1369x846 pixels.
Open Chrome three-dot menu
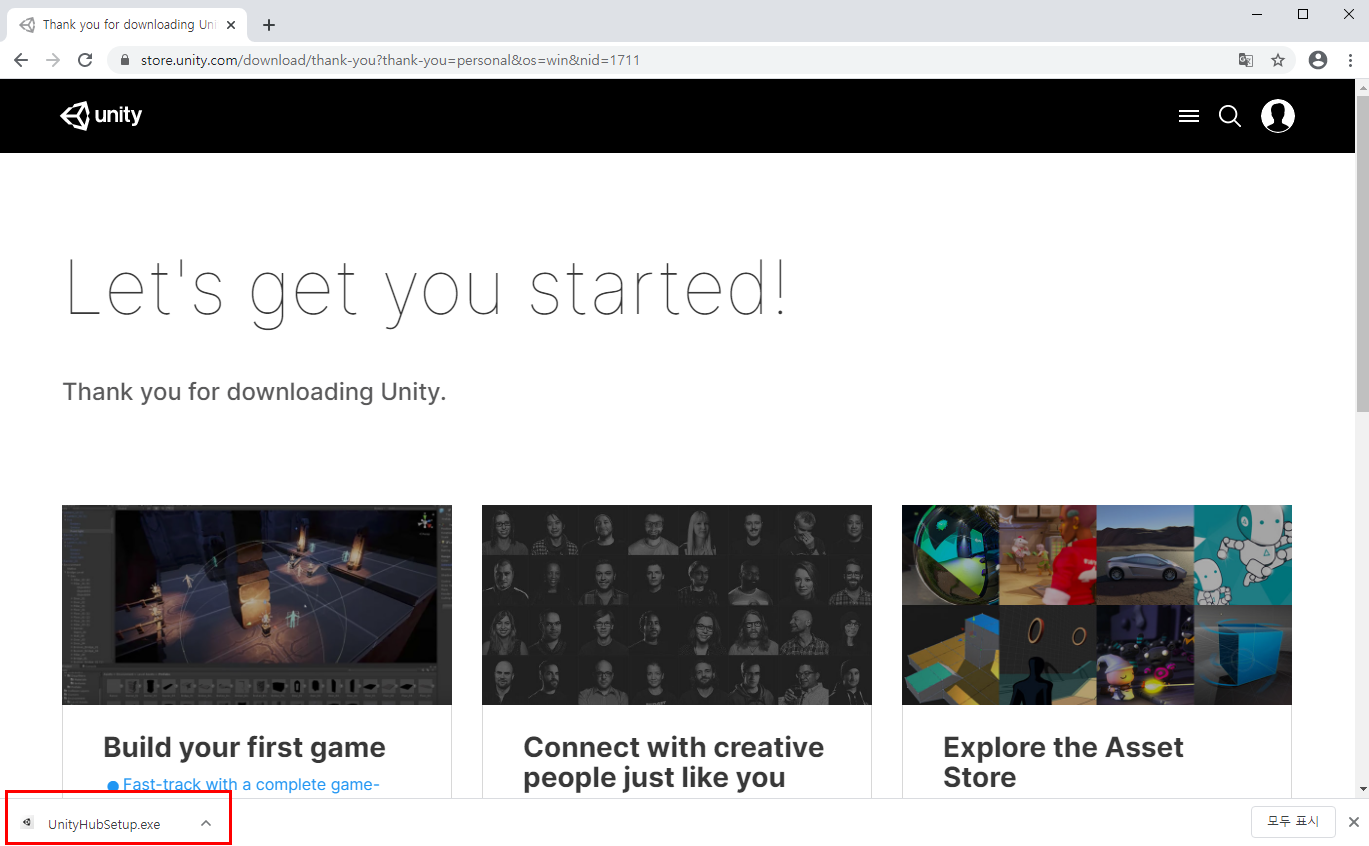pos(1350,60)
